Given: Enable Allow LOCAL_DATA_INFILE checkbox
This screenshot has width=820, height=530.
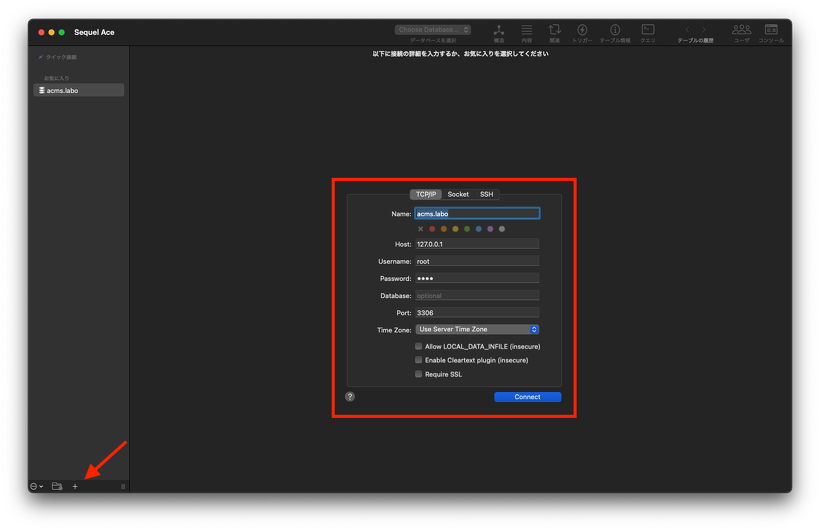Looking at the screenshot, I should [419, 346].
